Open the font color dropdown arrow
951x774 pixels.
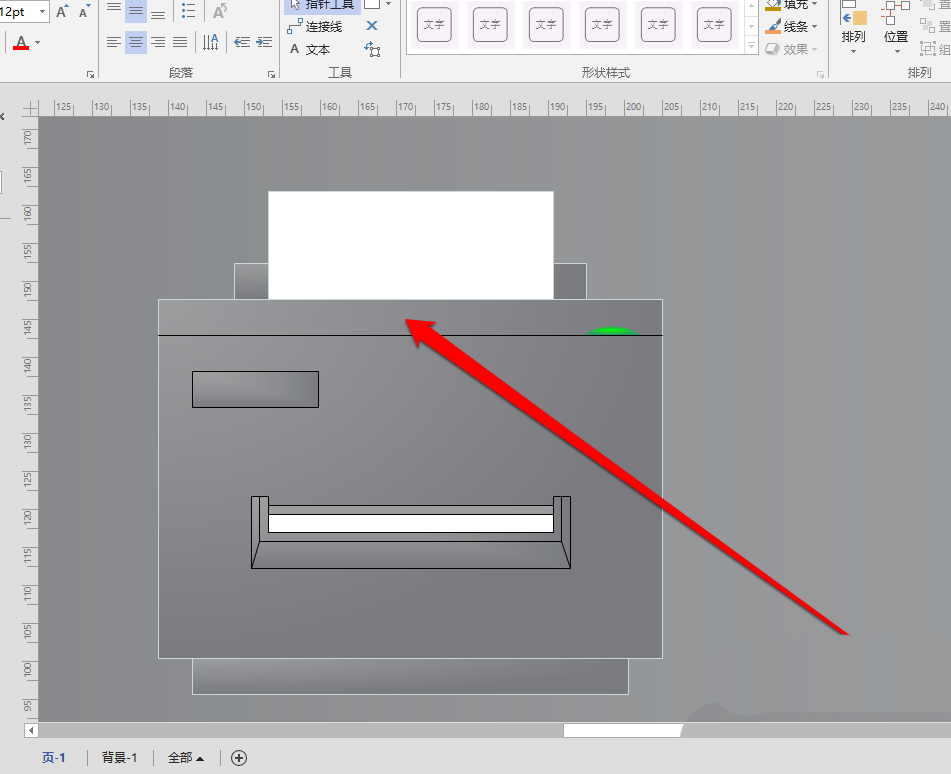click(x=37, y=43)
